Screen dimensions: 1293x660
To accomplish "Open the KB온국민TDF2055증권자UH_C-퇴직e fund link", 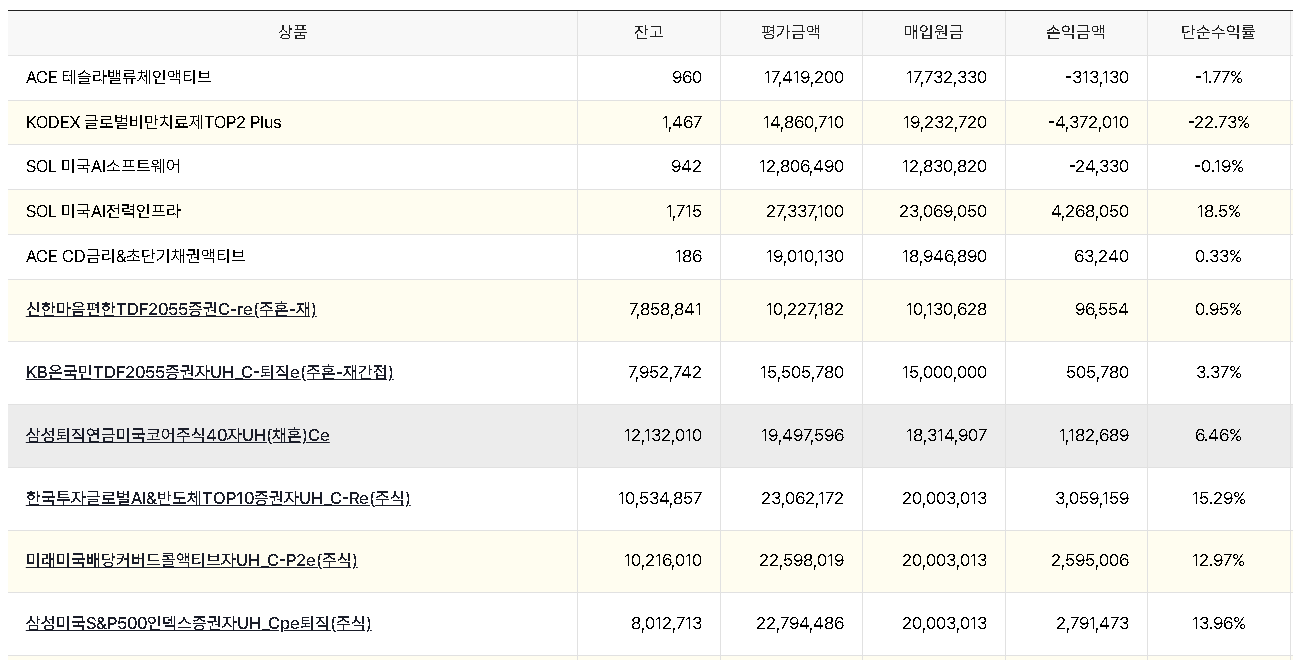I will pyautogui.click(x=210, y=373).
